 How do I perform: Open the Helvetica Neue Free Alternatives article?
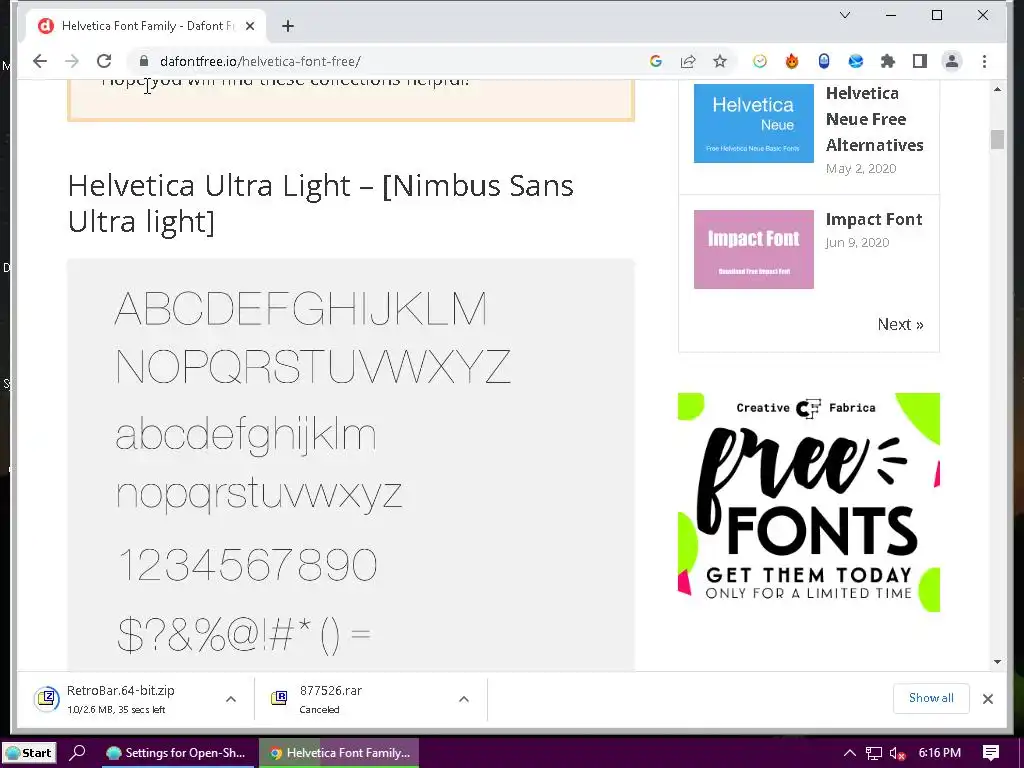click(874, 119)
